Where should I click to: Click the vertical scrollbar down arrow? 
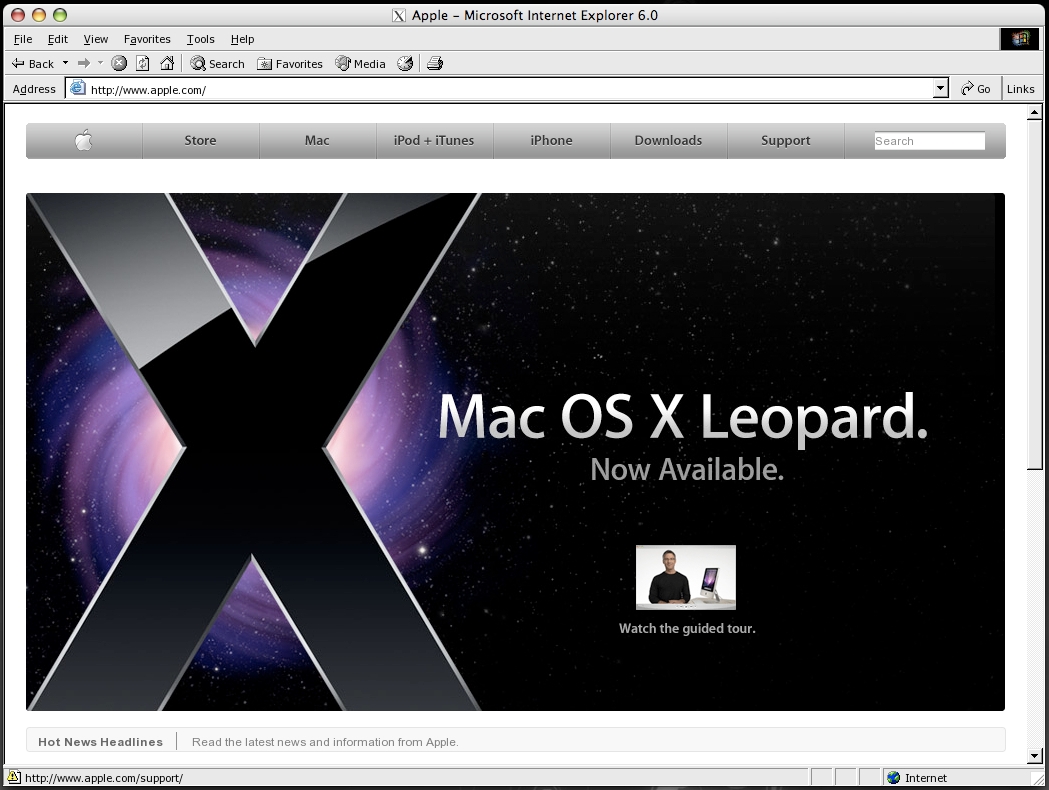(1034, 757)
